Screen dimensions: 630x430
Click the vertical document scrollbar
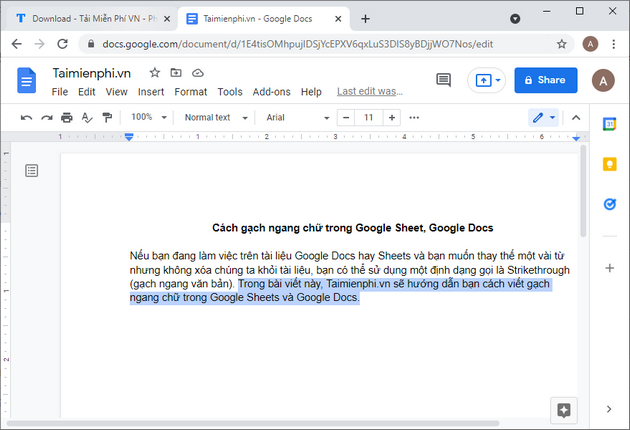point(583,191)
